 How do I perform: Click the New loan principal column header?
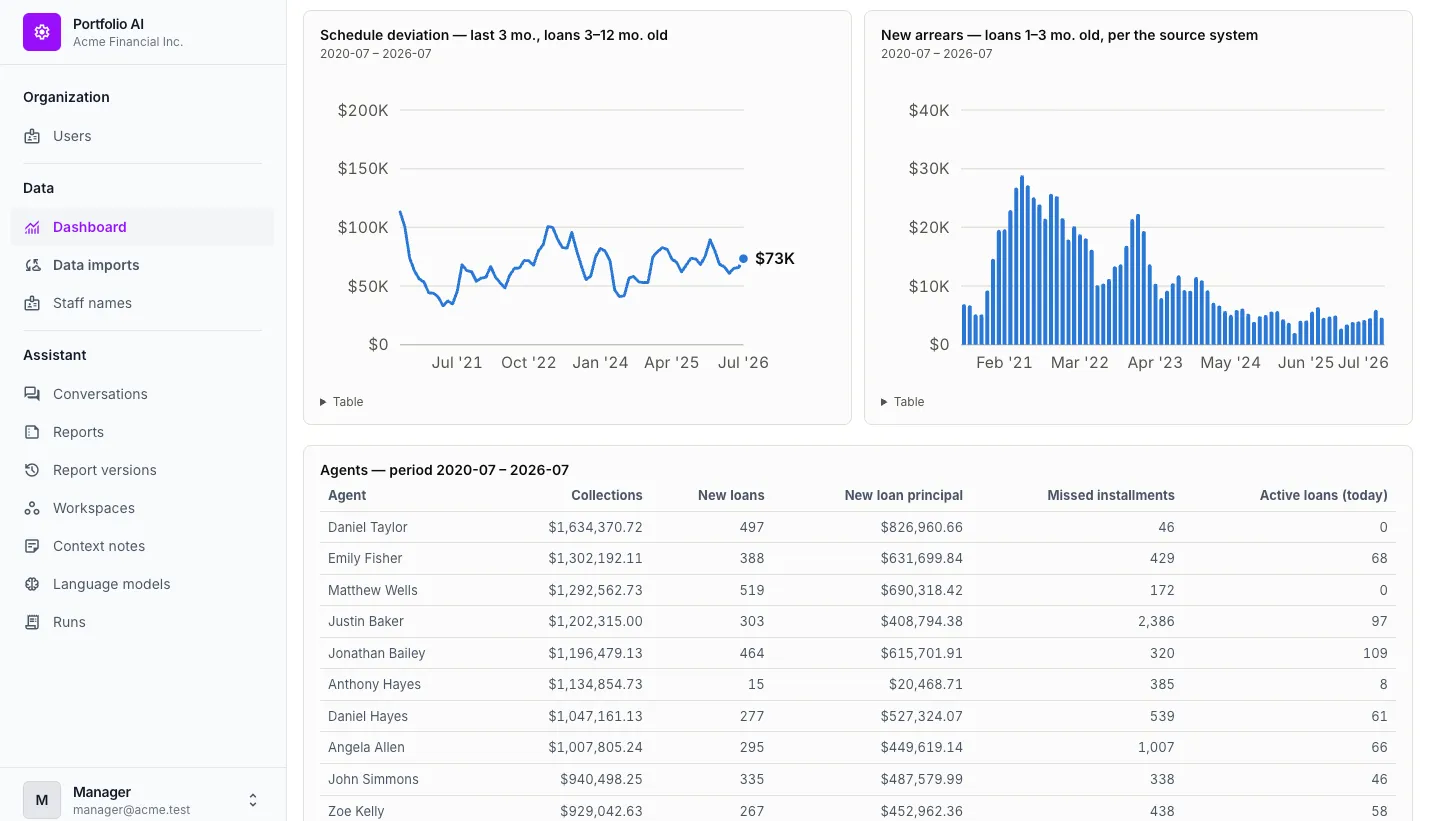click(x=904, y=495)
